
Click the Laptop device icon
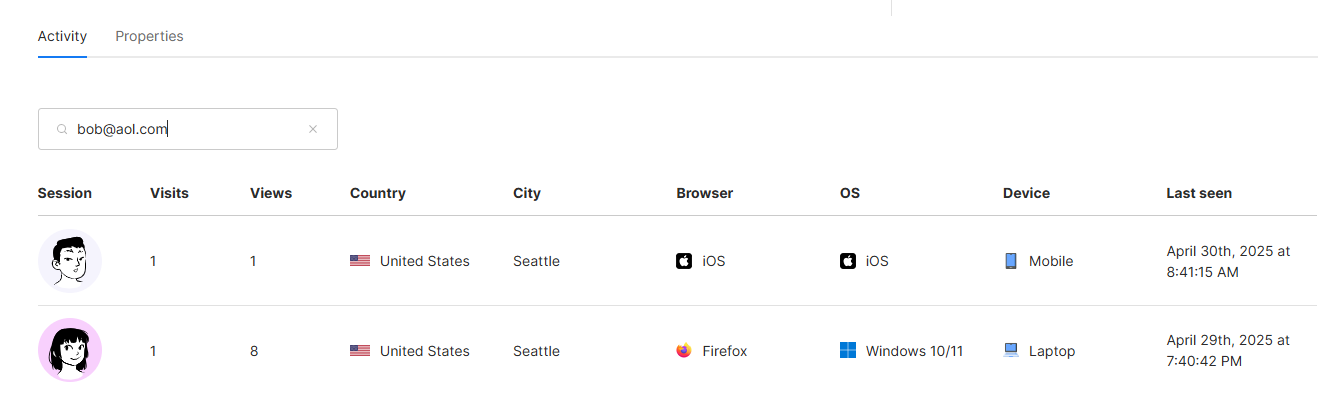tap(1011, 351)
